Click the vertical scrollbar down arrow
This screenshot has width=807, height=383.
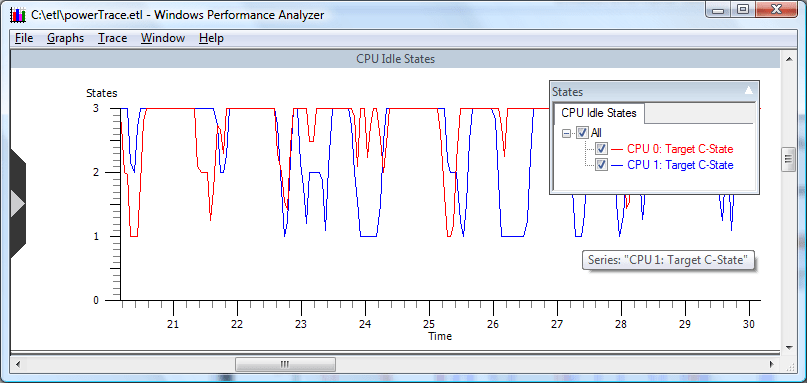pos(789,348)
